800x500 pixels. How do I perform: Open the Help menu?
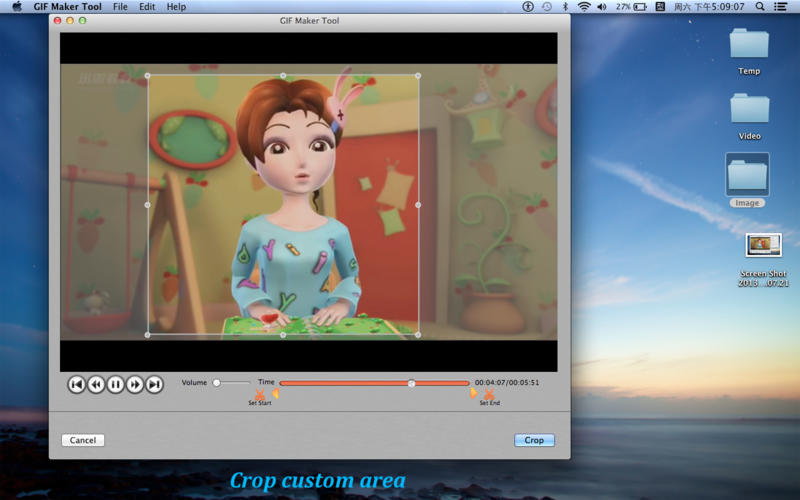click(176, 7)
